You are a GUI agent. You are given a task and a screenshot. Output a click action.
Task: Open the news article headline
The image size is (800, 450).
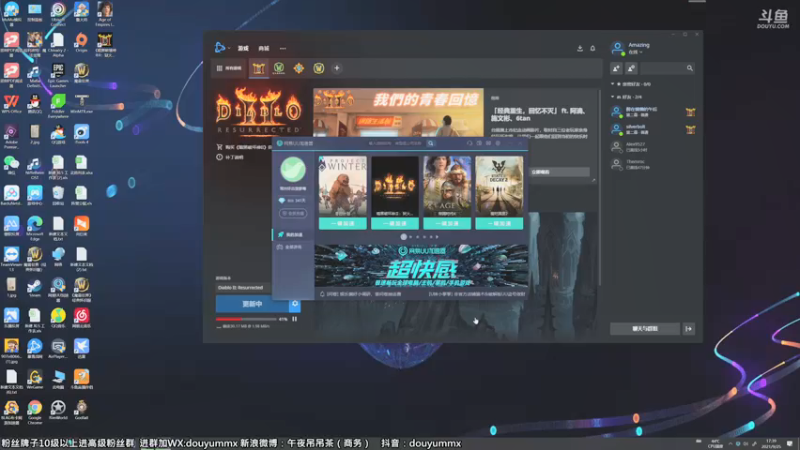[538, 114]
